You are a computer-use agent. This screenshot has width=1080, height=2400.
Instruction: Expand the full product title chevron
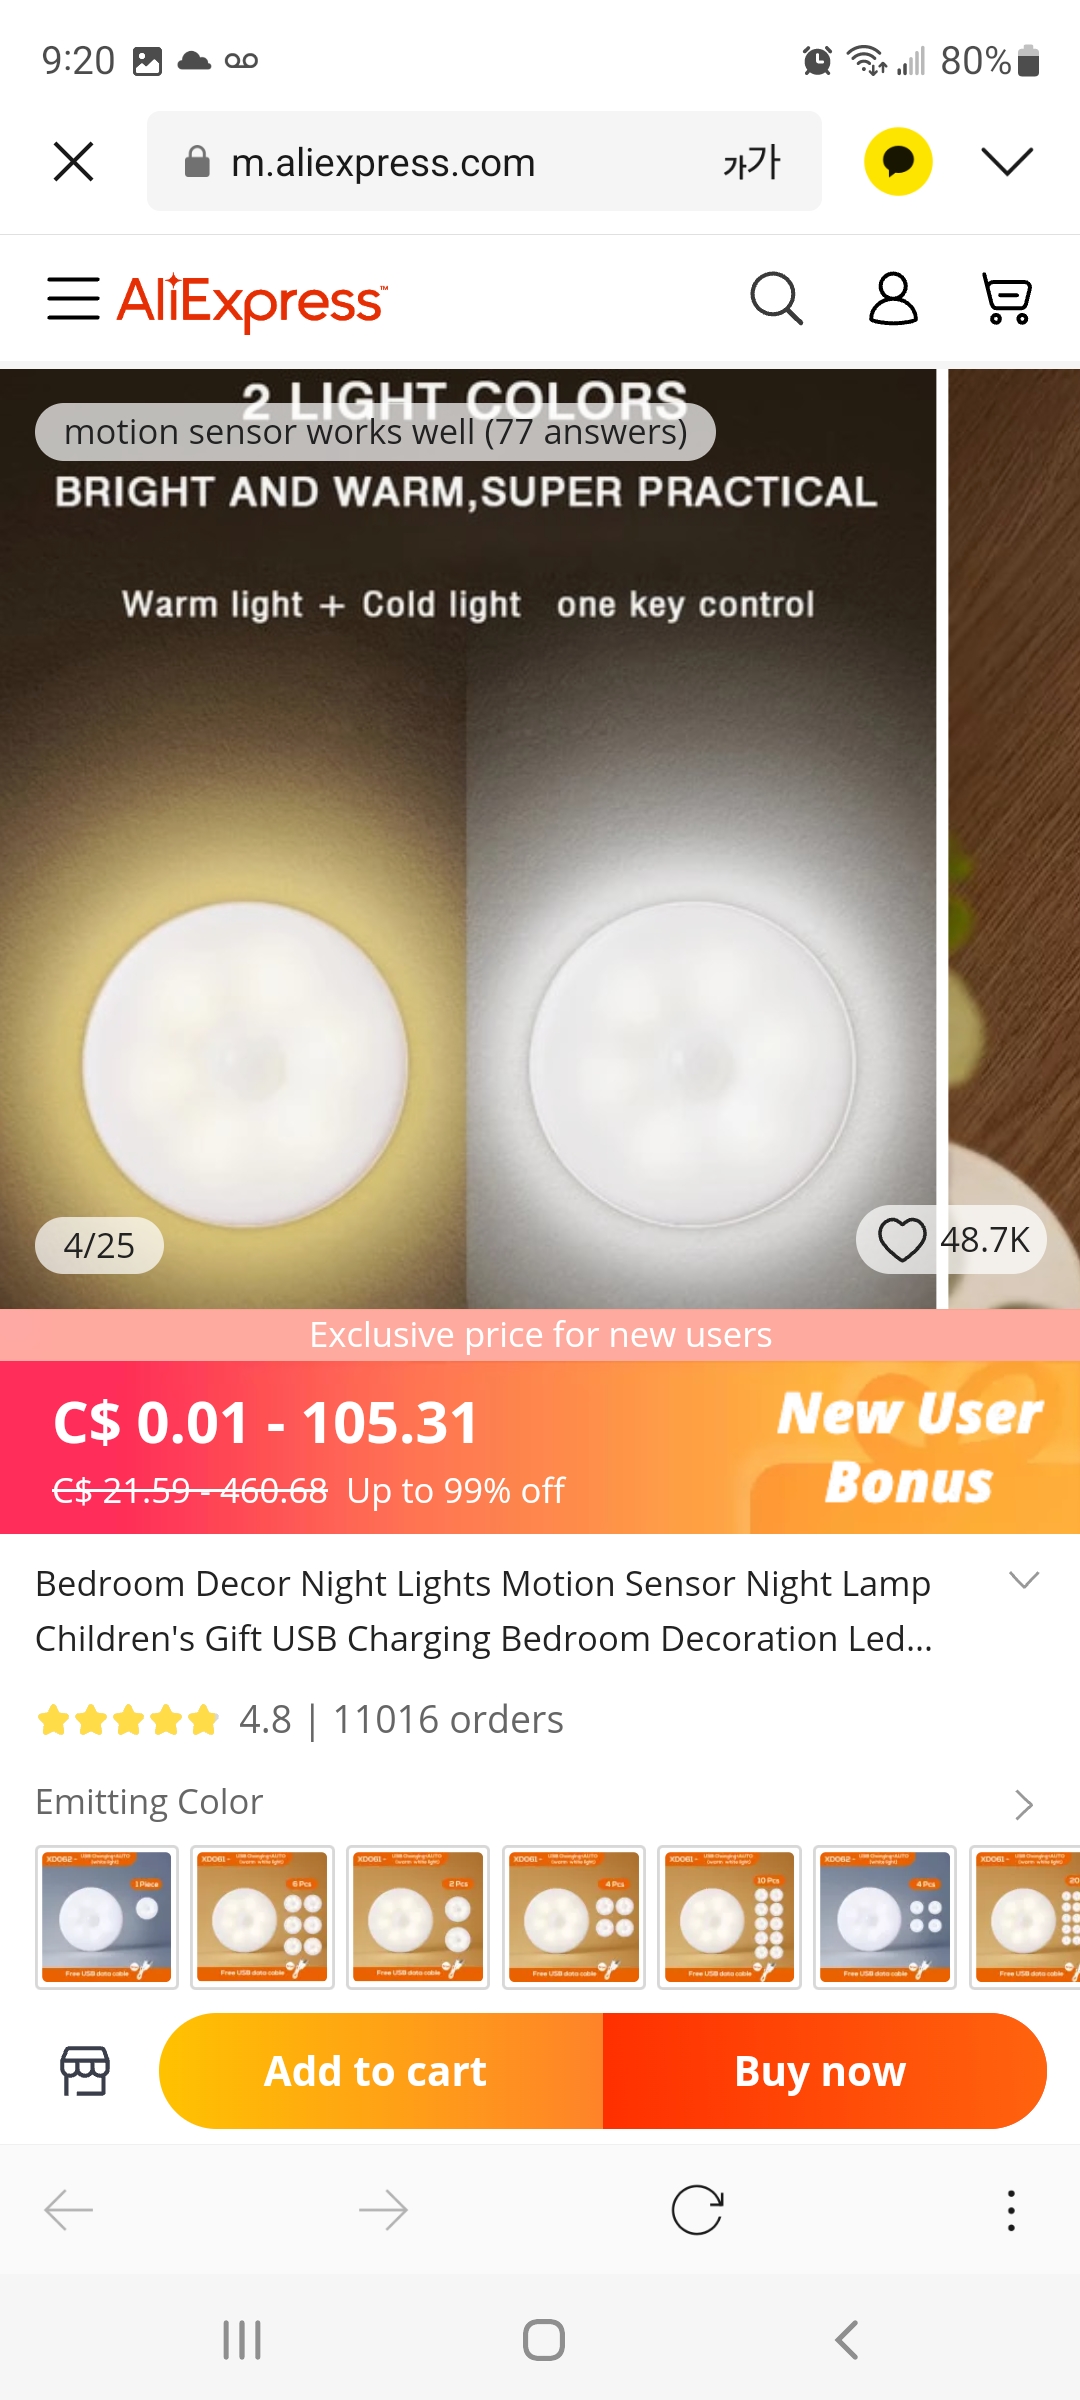pyautogui.click(x=1024, y=1581)
